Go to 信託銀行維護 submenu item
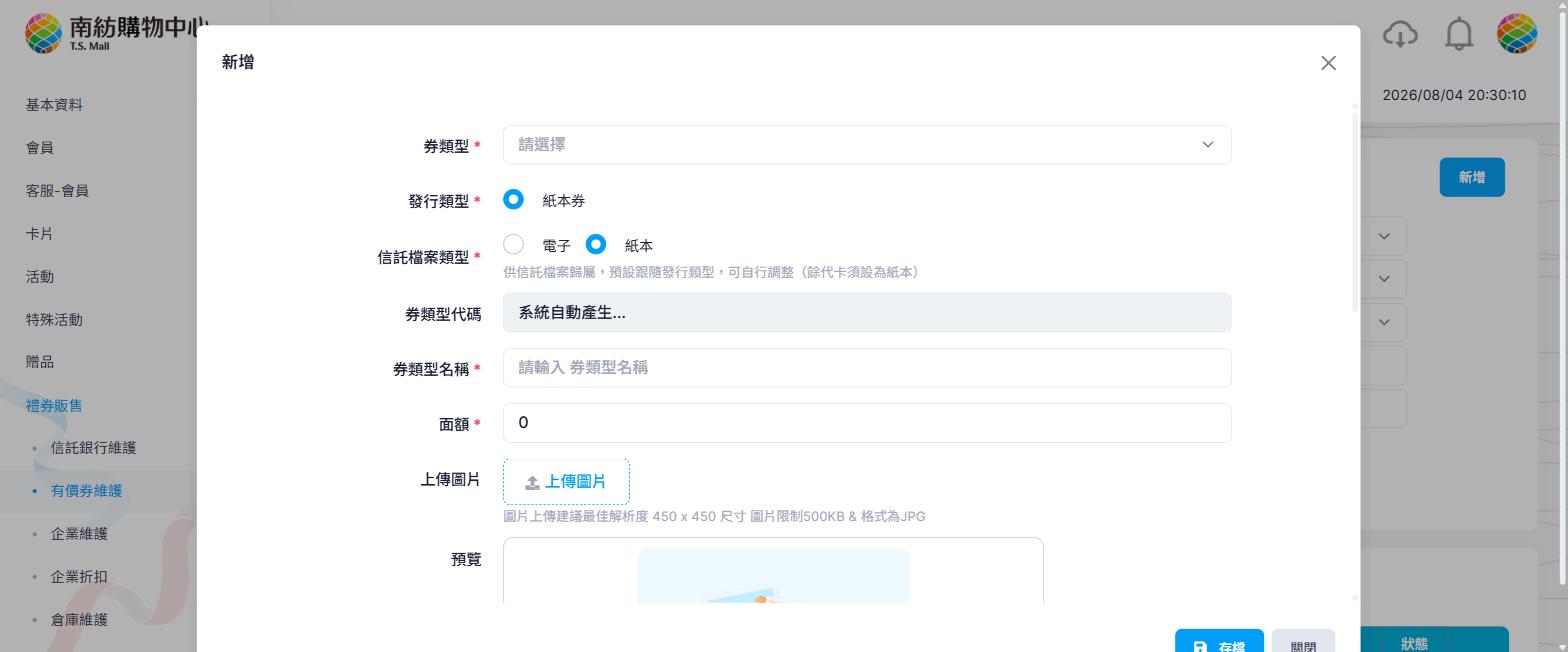This screenshot has width=1568, height=652. 93,448
